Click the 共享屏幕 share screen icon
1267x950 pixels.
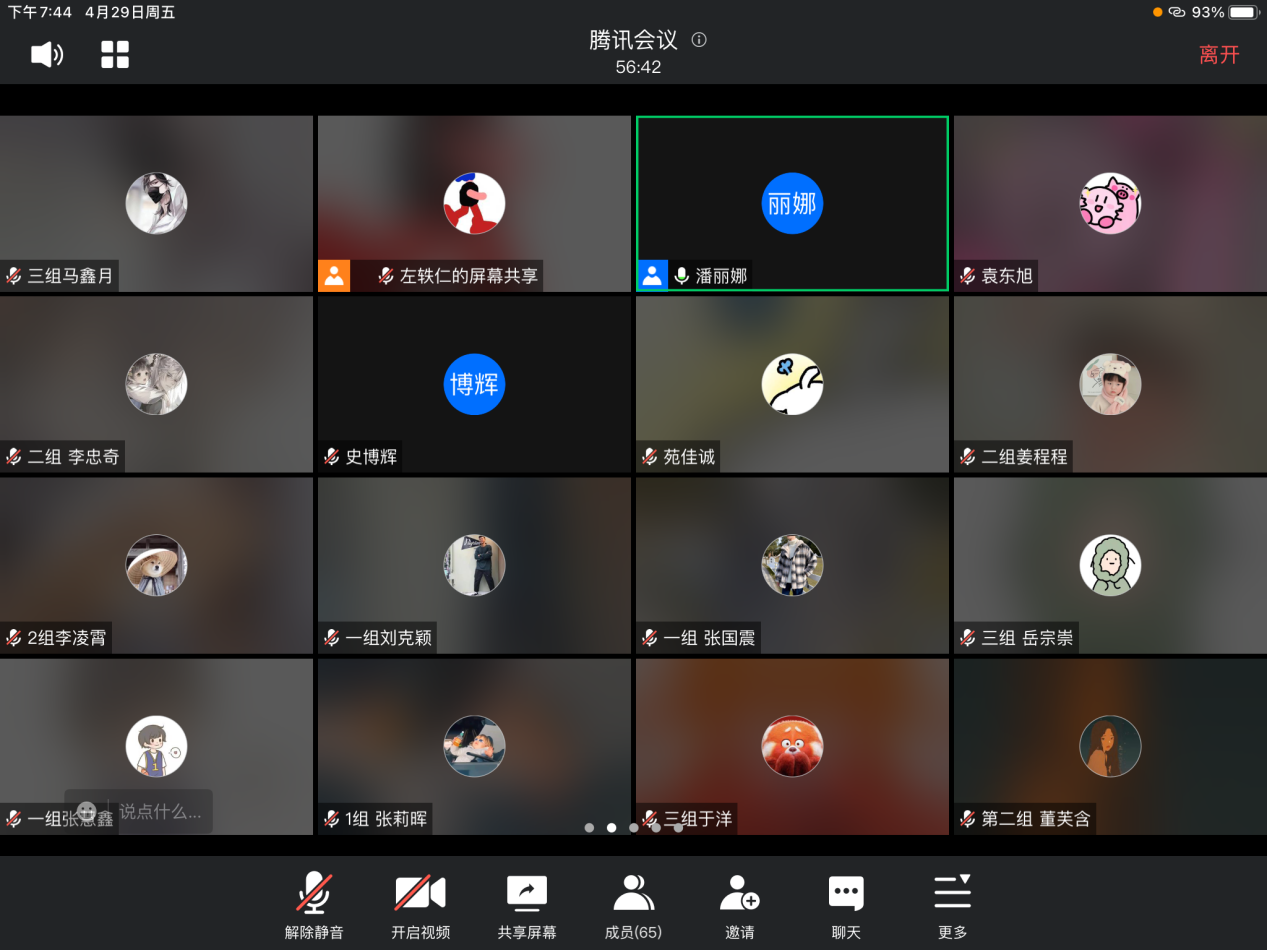(527, 906)
